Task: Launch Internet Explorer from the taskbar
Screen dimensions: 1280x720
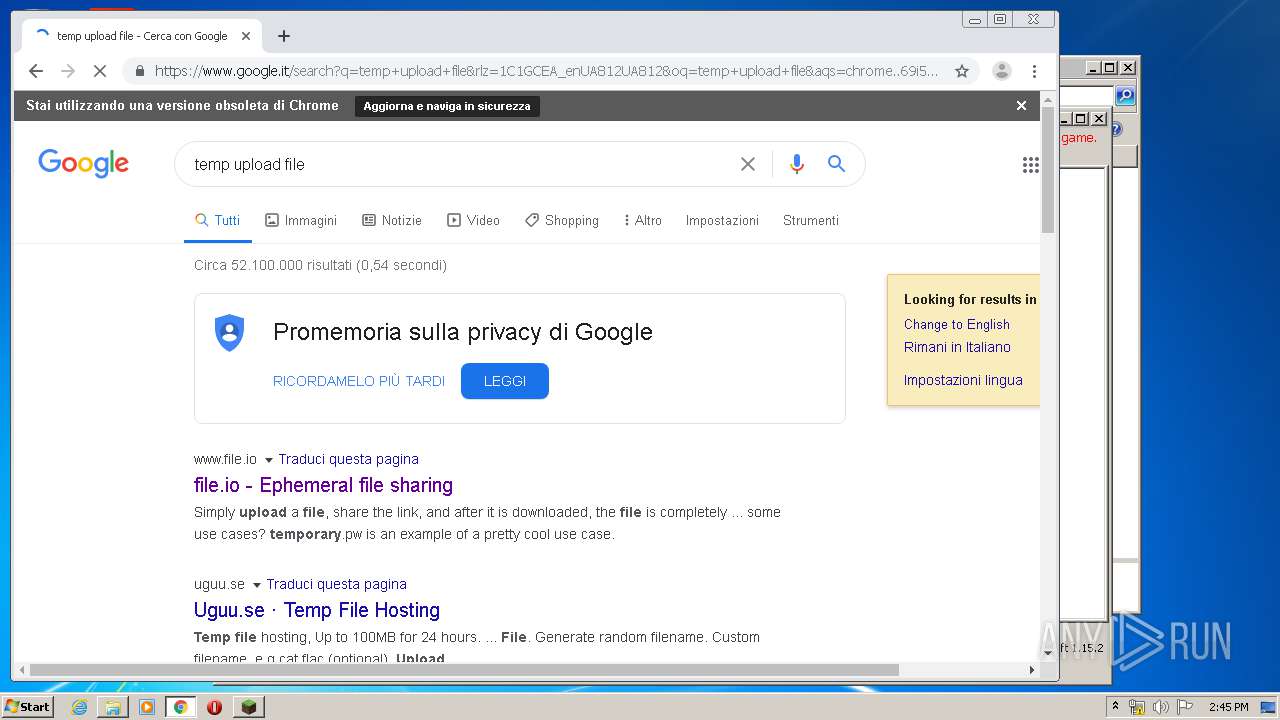Action: (80, 707)
